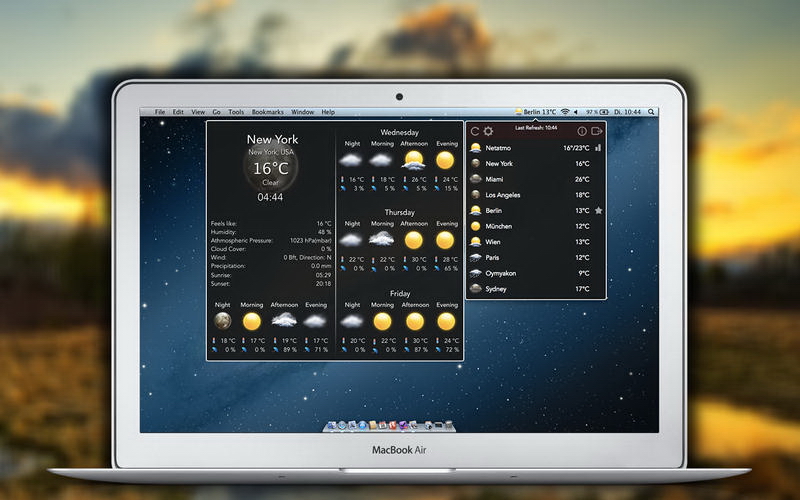
Task: Toggle the favorite star next to Berlin
Action: click(598, 211)
